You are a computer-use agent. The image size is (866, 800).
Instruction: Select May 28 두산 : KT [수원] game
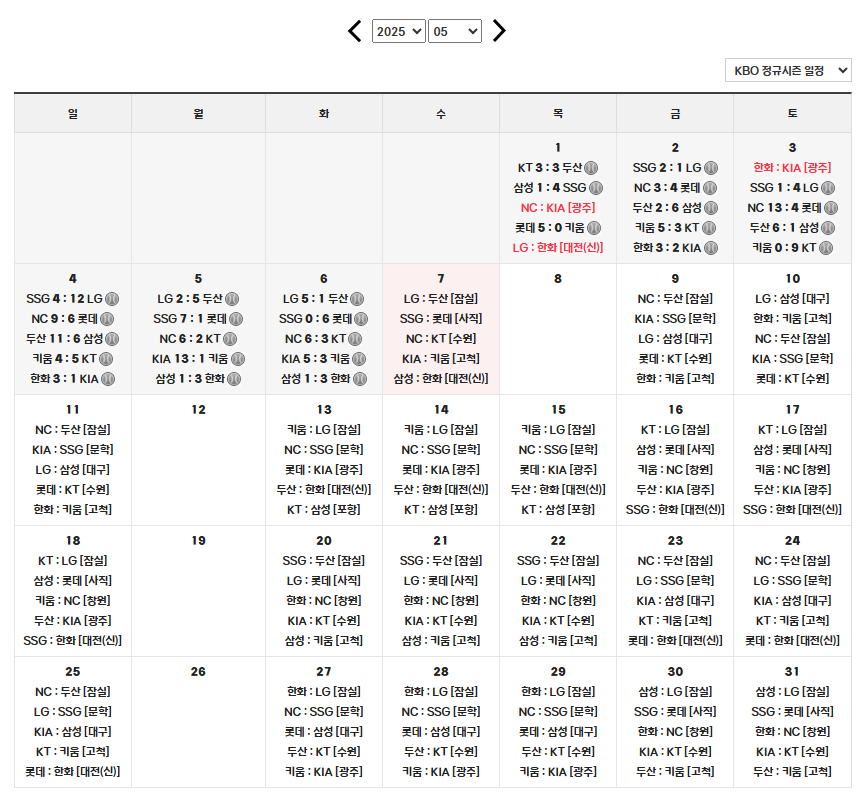point(441,751)
